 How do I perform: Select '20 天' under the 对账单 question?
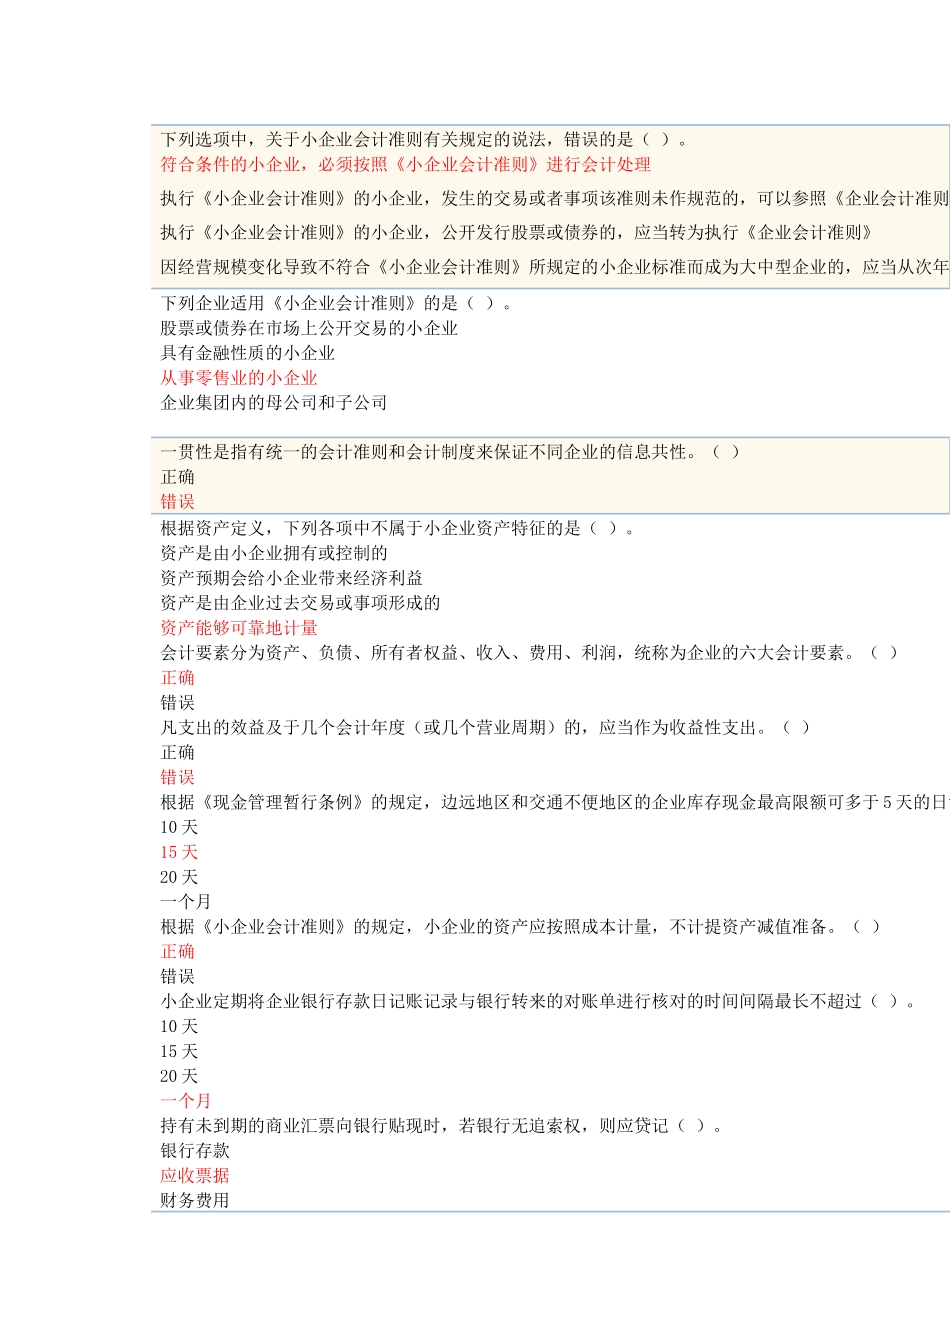click(x=179, y=1076)
